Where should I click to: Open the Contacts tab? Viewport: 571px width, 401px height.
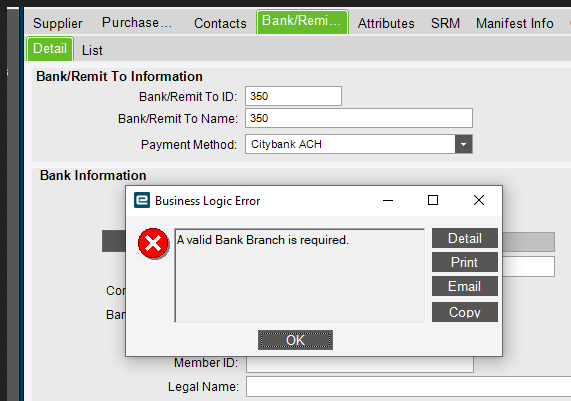(x=220, y=23)
